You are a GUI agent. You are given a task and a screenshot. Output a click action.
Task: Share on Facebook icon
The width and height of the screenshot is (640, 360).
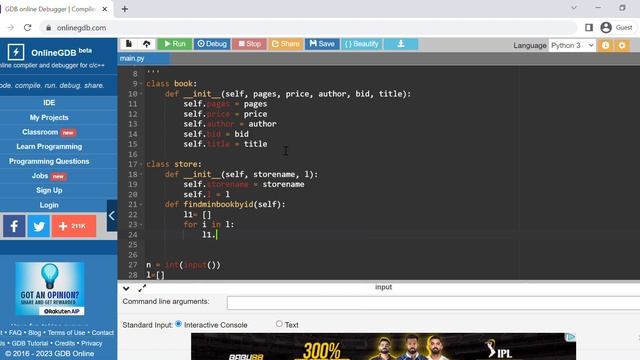click(14, 226)
